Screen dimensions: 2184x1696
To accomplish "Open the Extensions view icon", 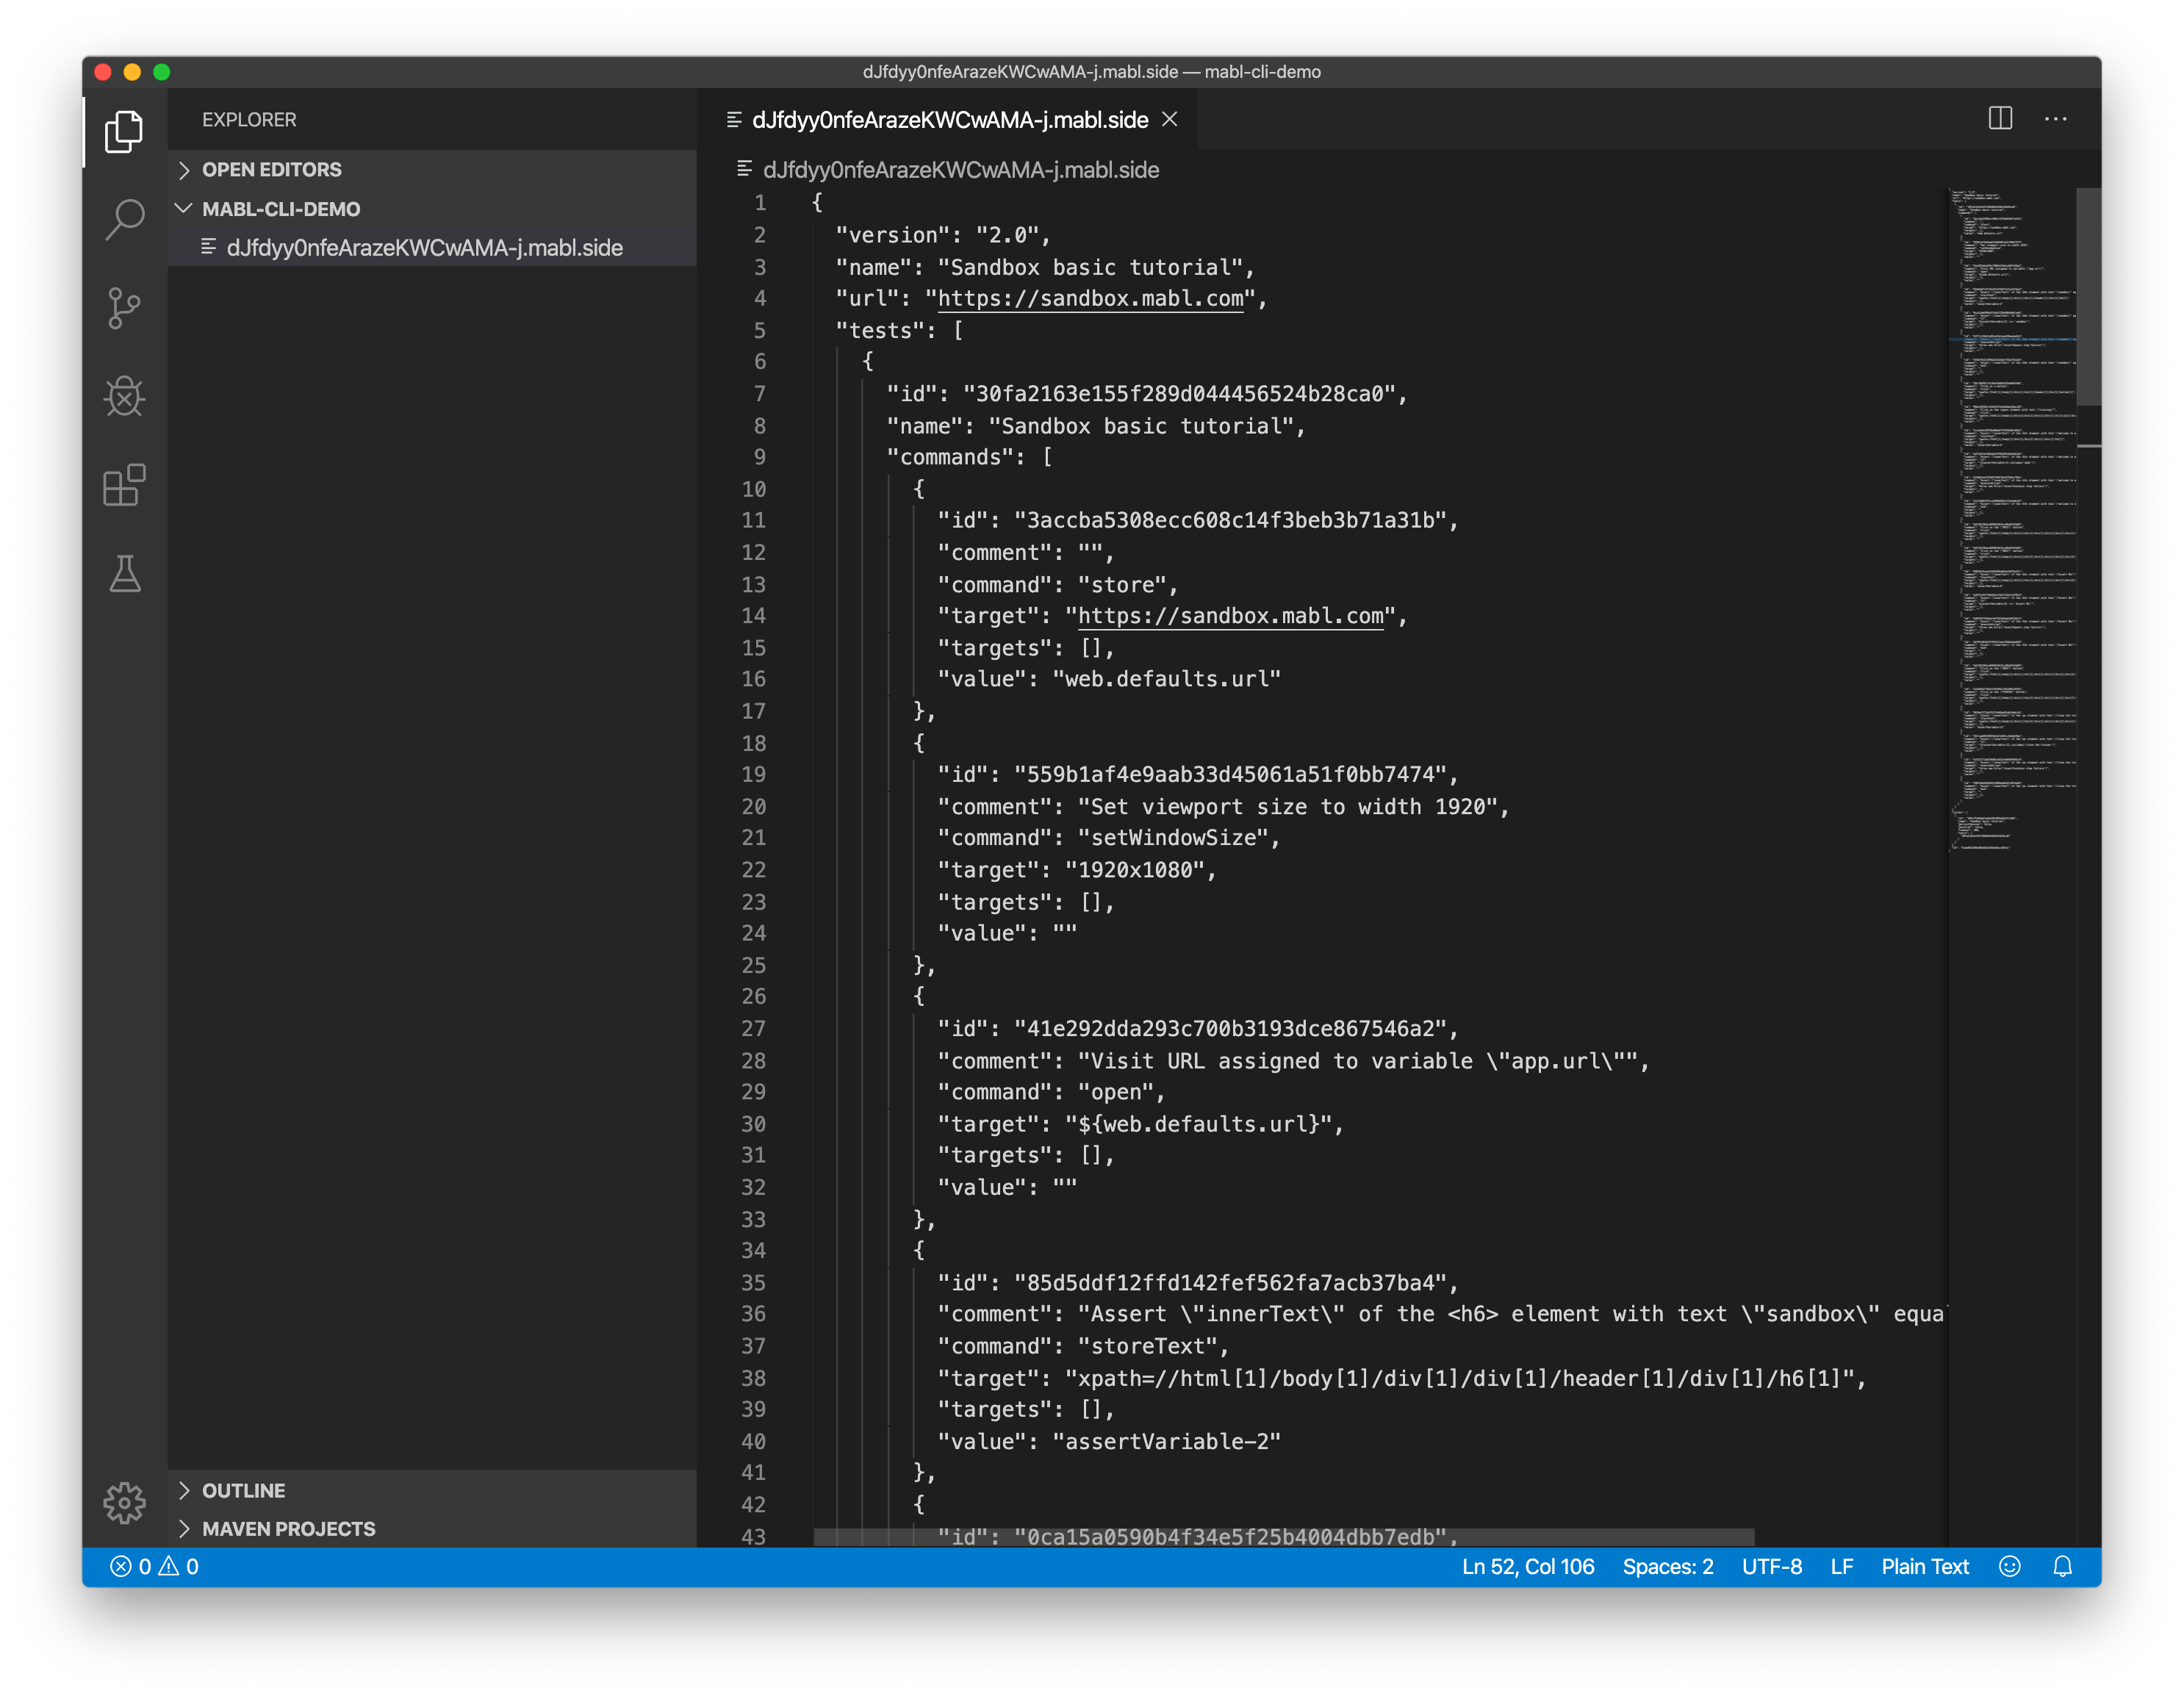I will pos(124,485).
